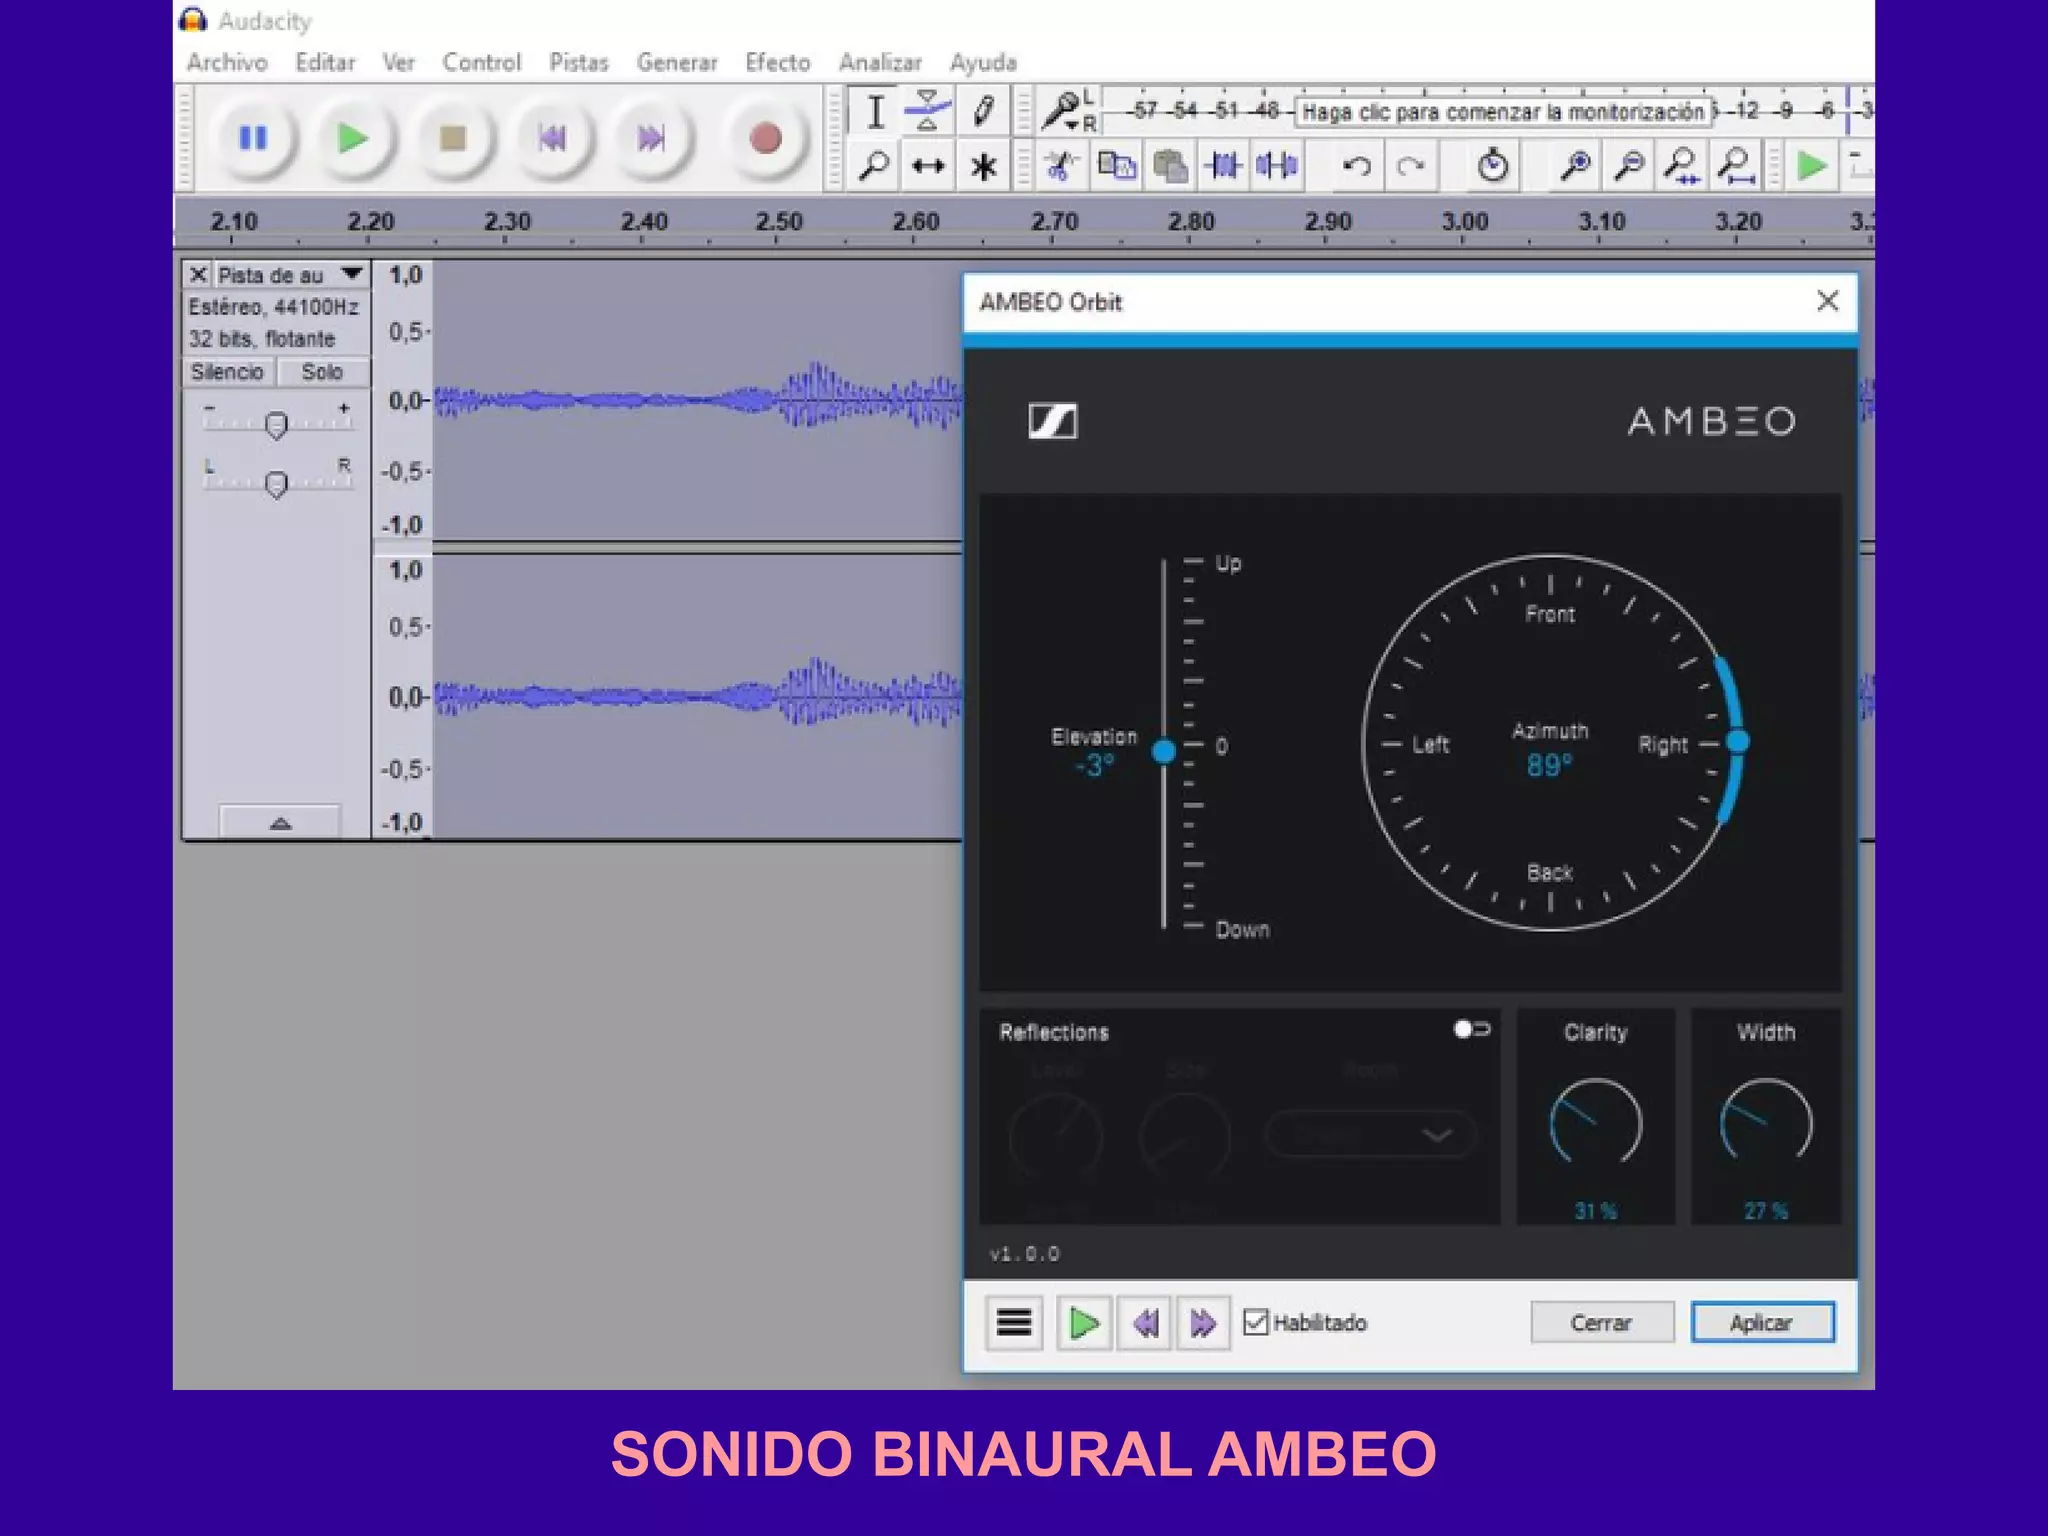
Task: Click the Cut scissors icon
Action: pos(1062,165)
